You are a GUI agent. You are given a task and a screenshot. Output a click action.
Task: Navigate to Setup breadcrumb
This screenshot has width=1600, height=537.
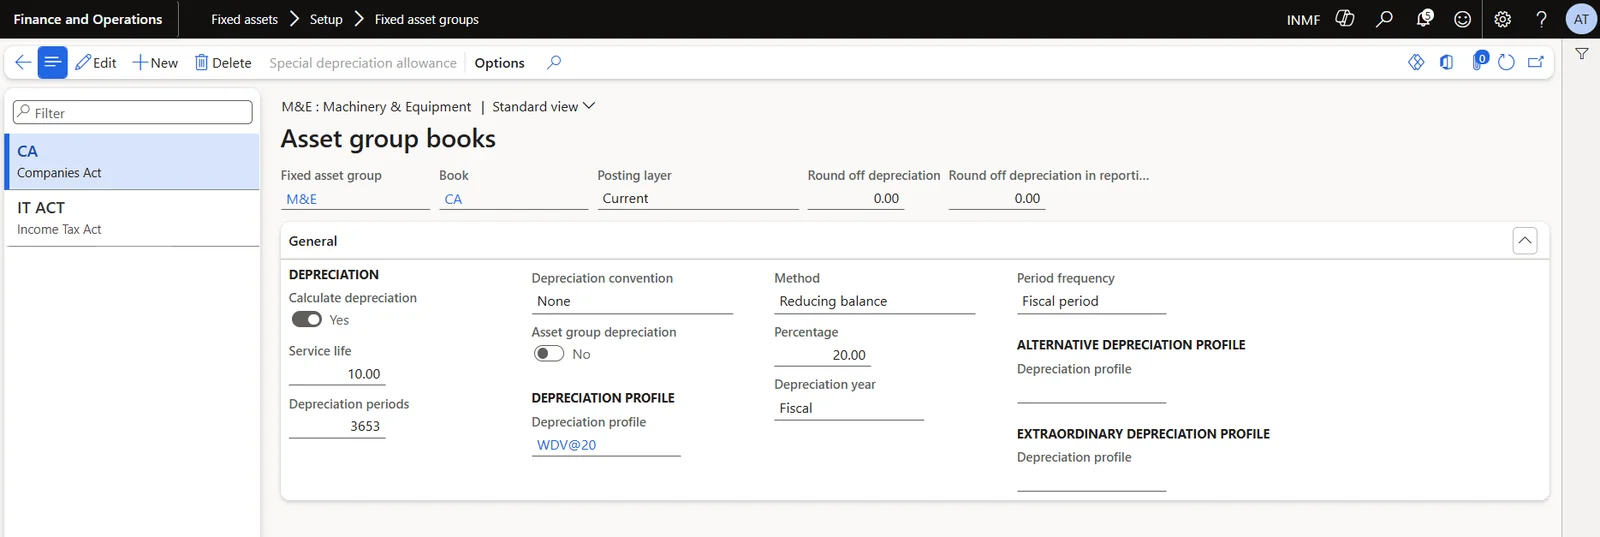326,19
